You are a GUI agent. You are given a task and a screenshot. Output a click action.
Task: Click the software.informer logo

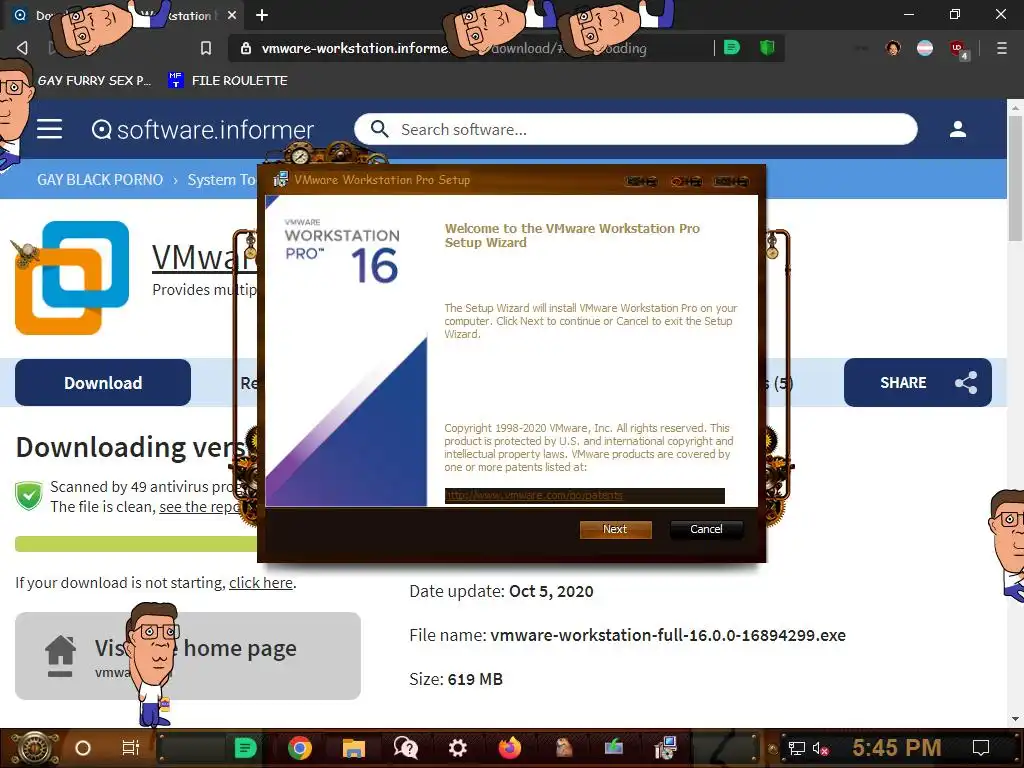202,129
